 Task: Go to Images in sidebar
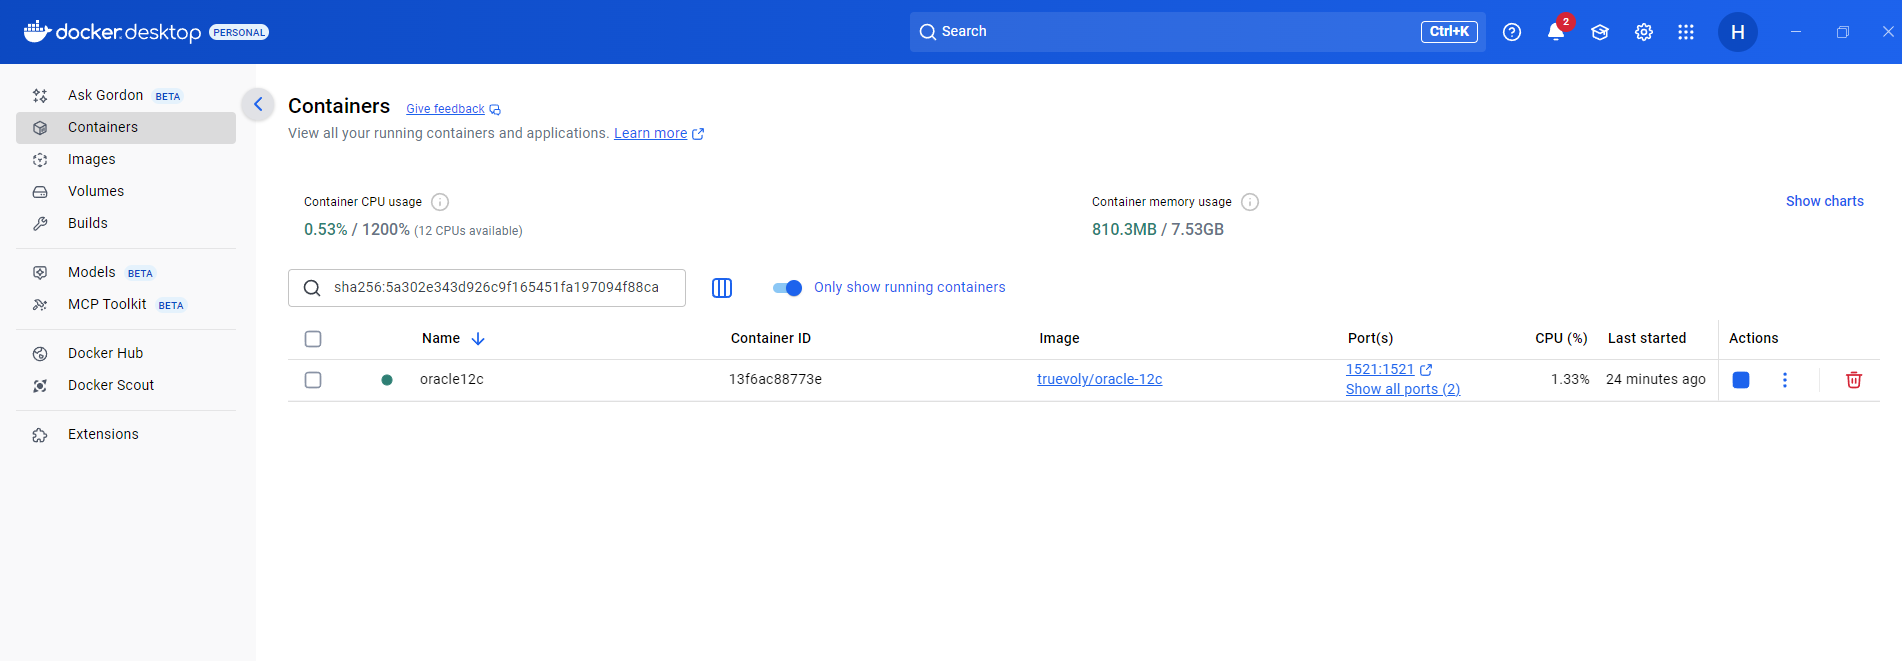(126, 159)
